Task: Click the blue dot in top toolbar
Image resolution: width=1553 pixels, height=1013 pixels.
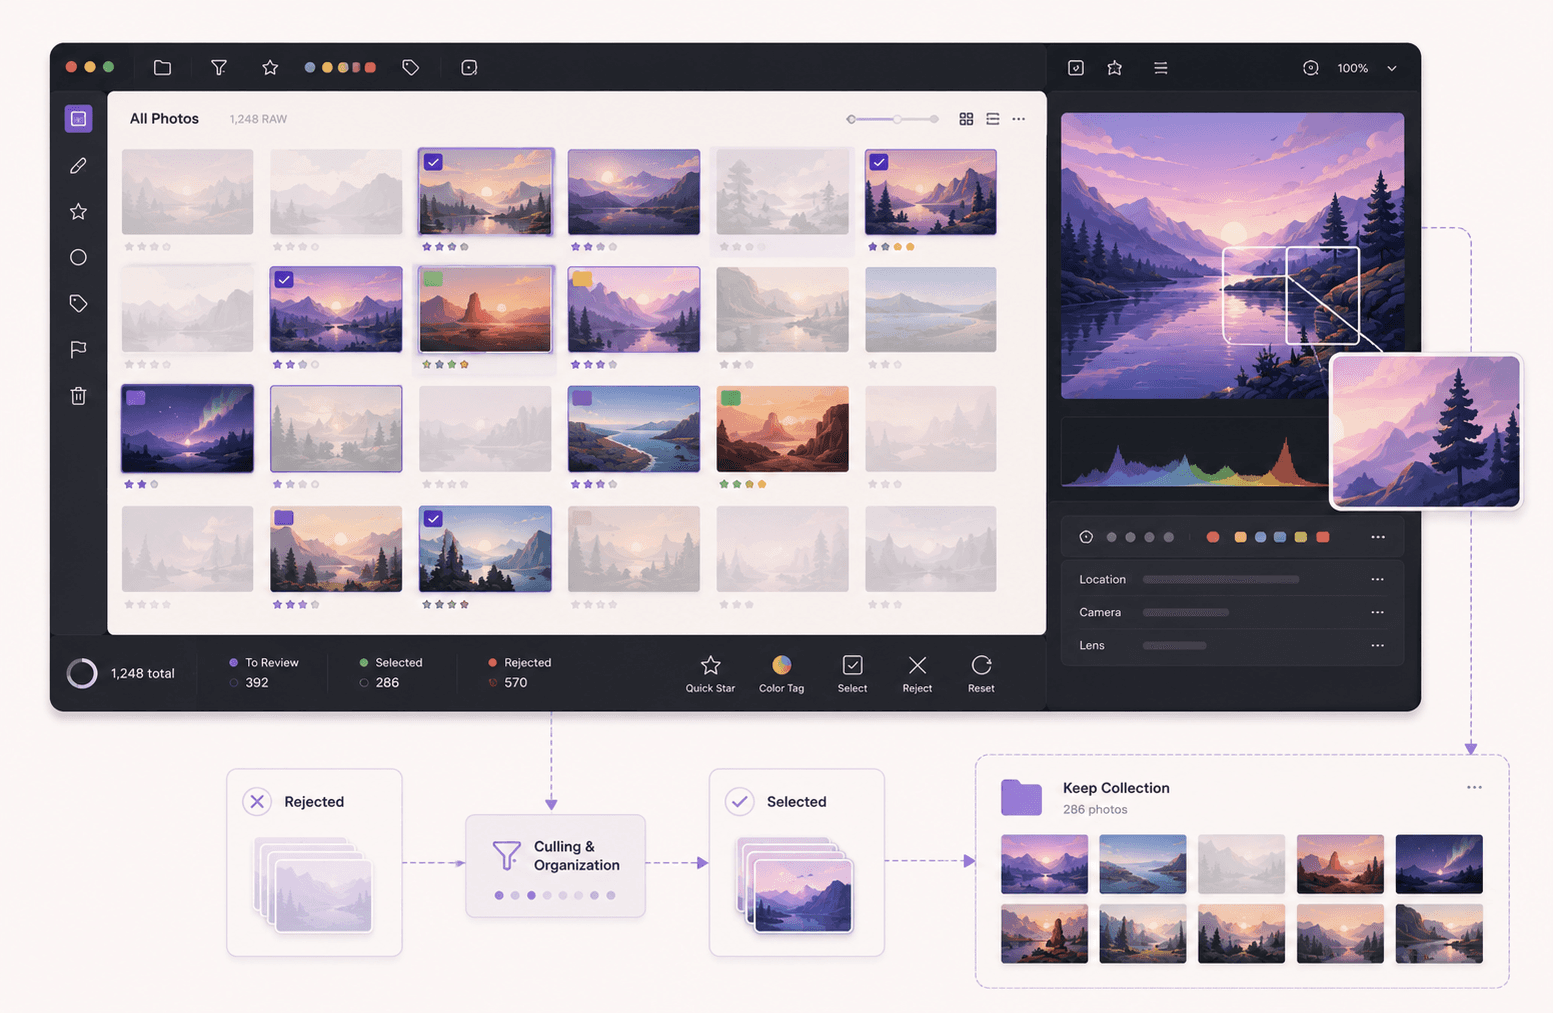Action: [310, 67]
